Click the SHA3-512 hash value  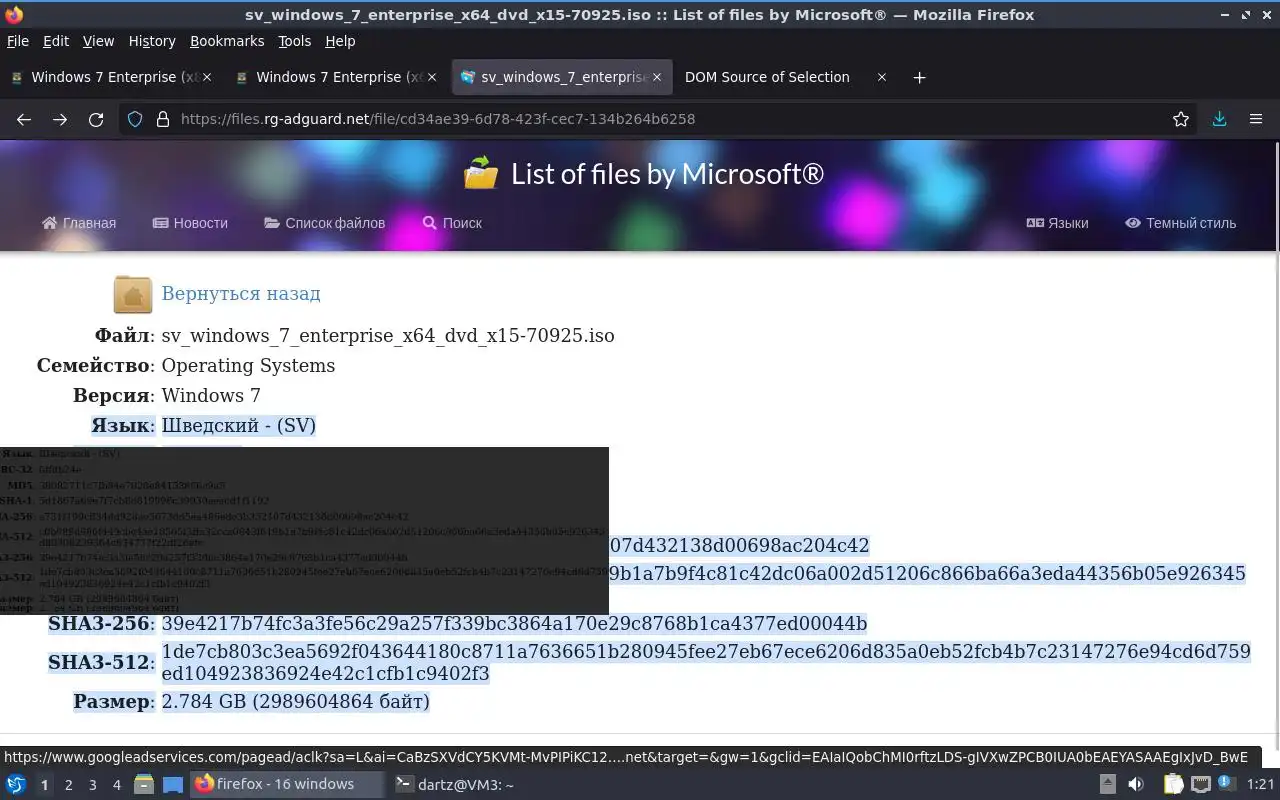point(706,663)
